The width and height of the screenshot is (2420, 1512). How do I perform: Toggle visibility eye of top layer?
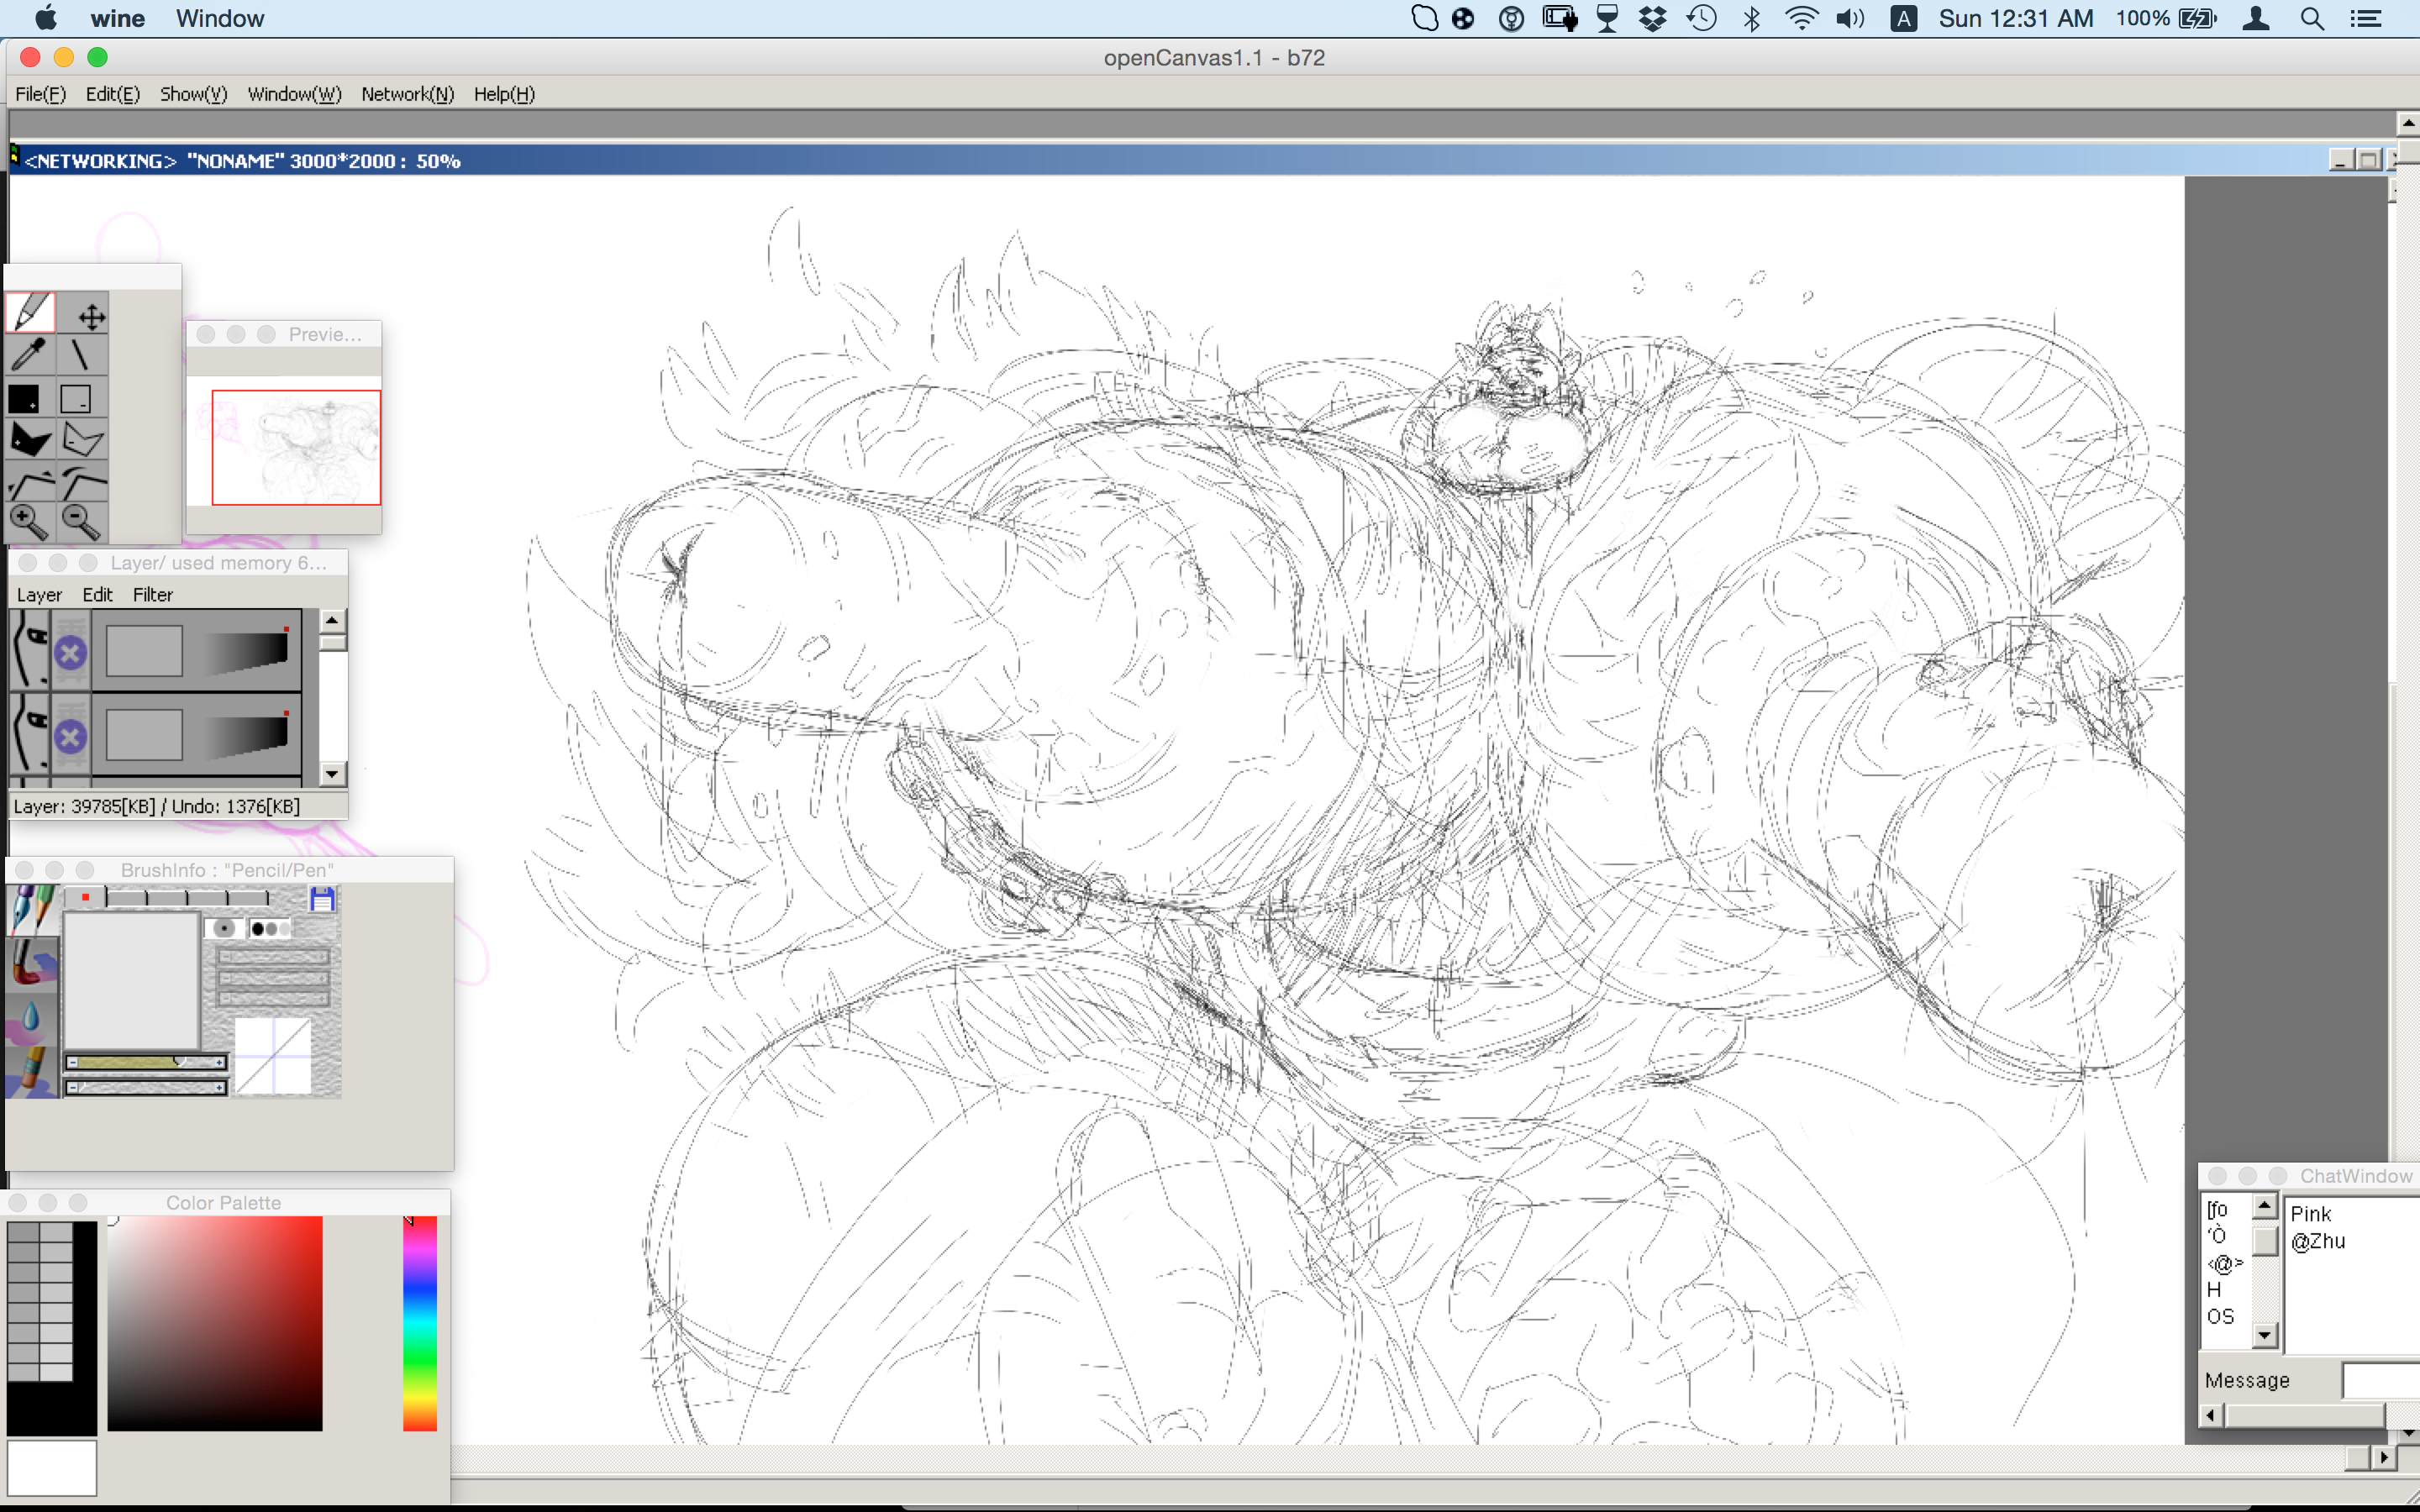point(30,652)
